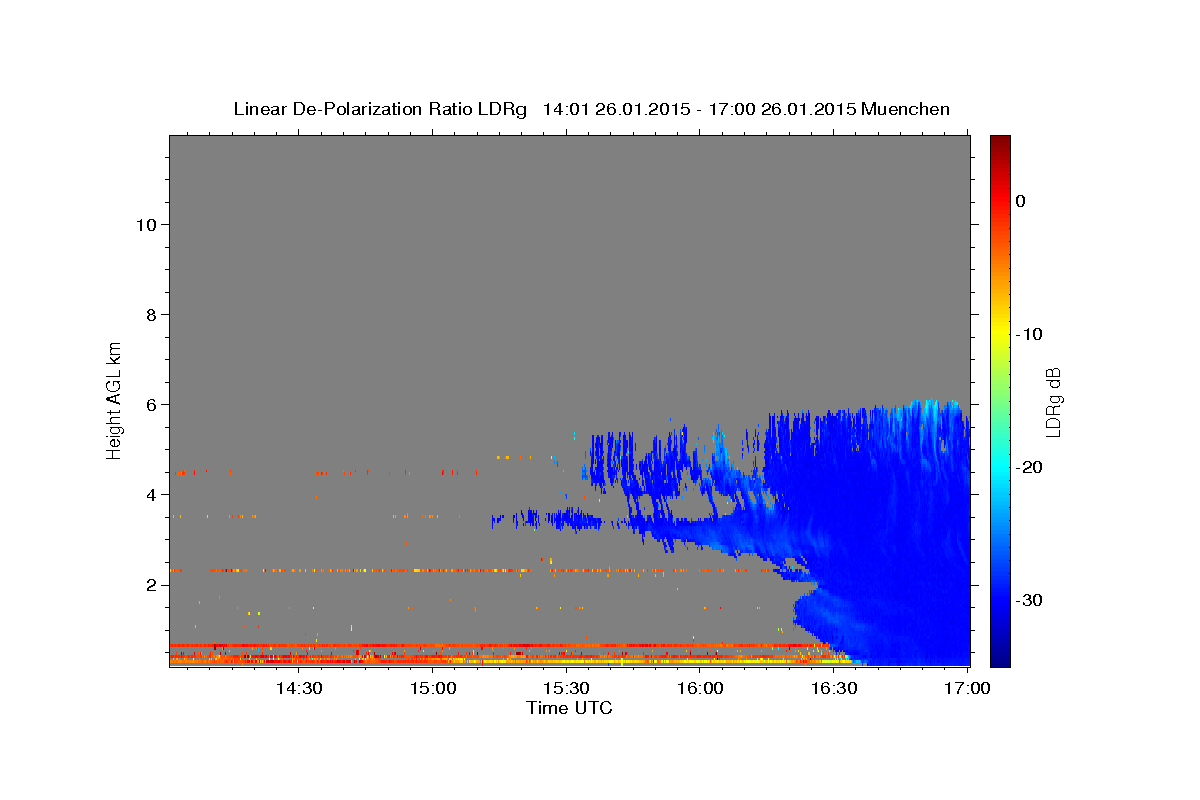
Task: Click the "Time UTC" x-axis label
Action: point(569,708)
